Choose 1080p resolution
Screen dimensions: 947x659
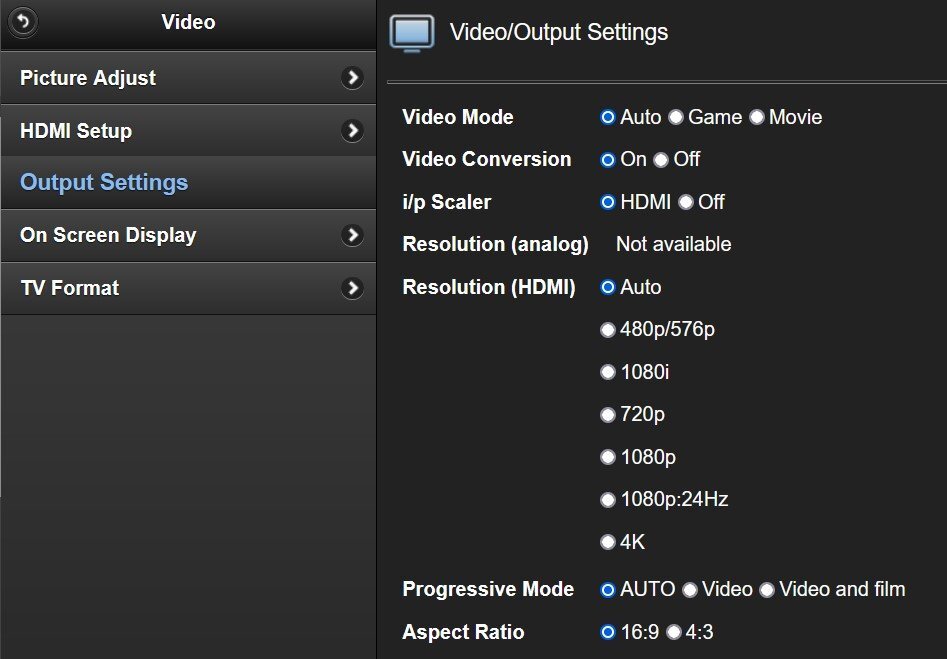tap(608, 457)
